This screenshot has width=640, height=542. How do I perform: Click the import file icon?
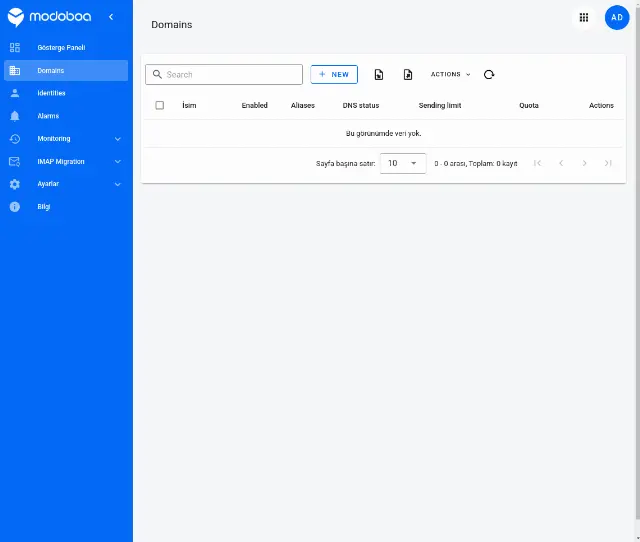379,74
